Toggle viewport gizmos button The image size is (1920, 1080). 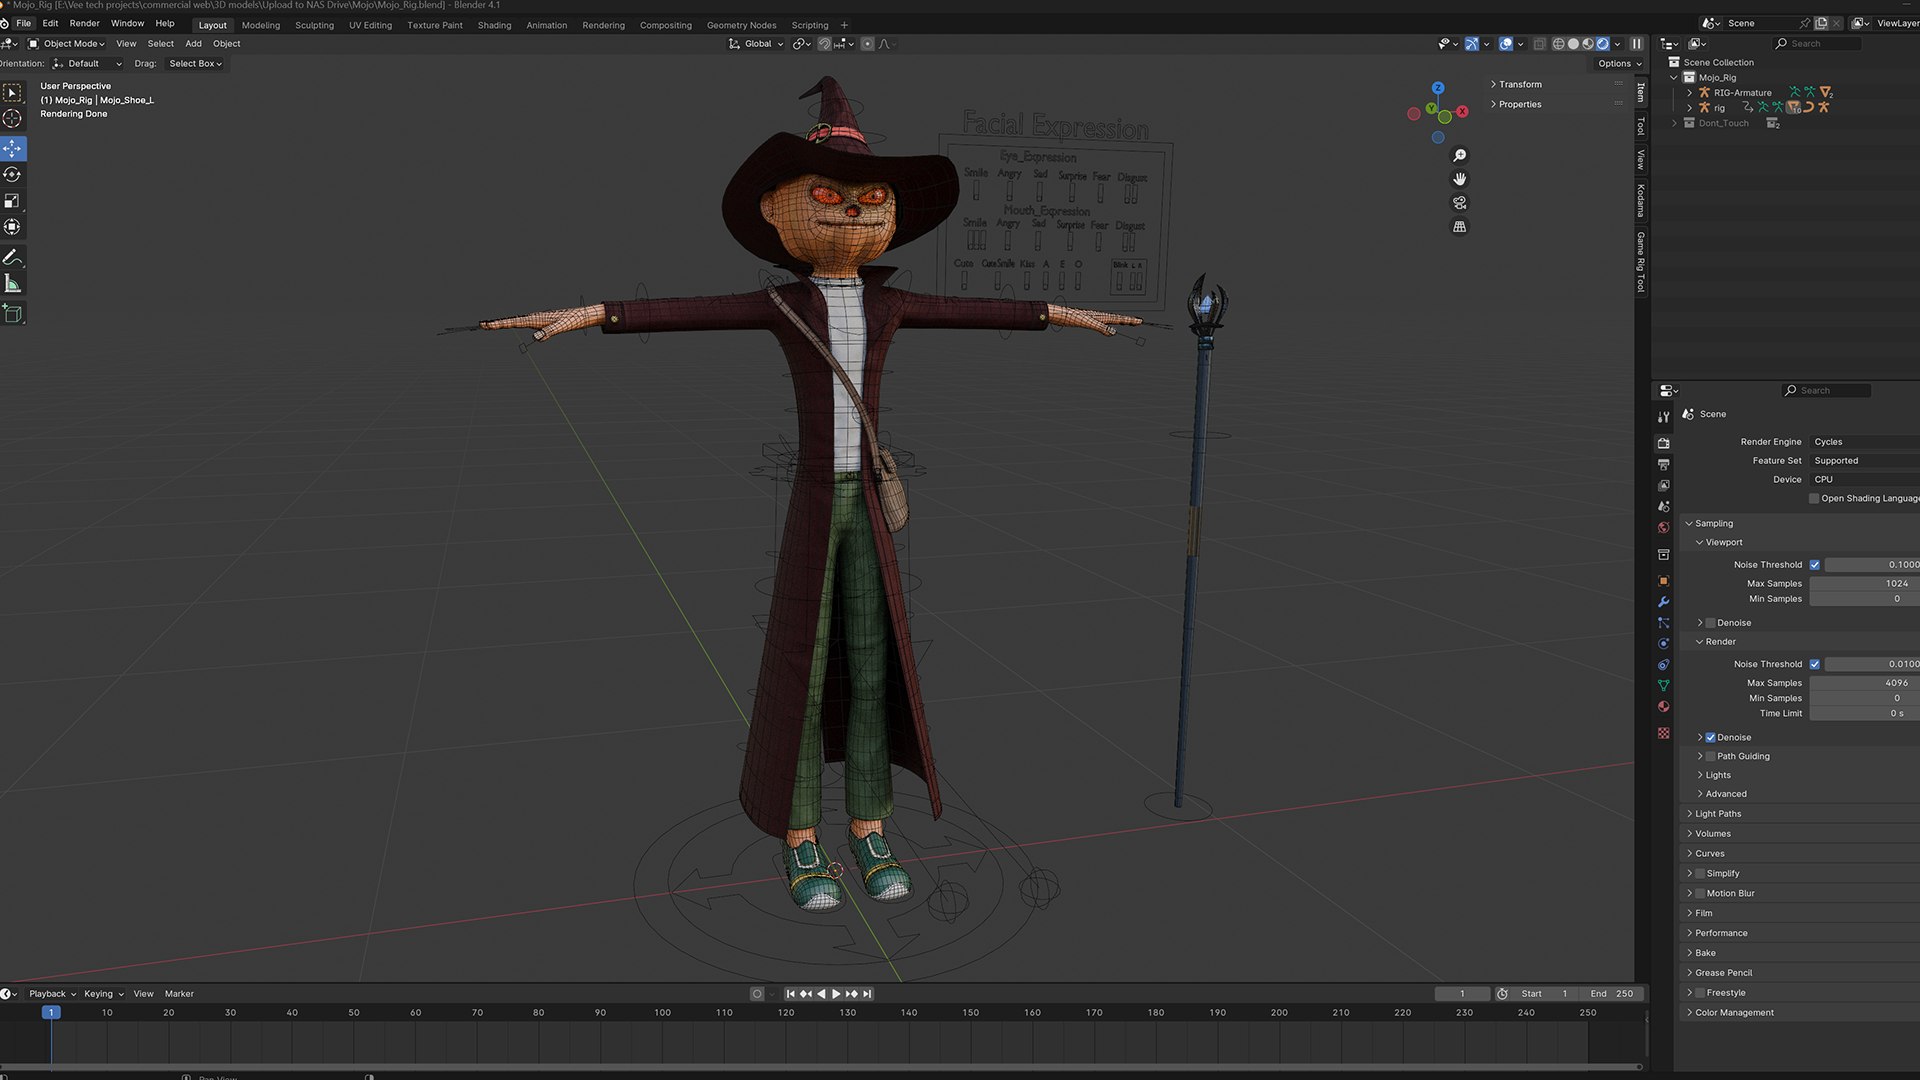(x=1471, y=44)
